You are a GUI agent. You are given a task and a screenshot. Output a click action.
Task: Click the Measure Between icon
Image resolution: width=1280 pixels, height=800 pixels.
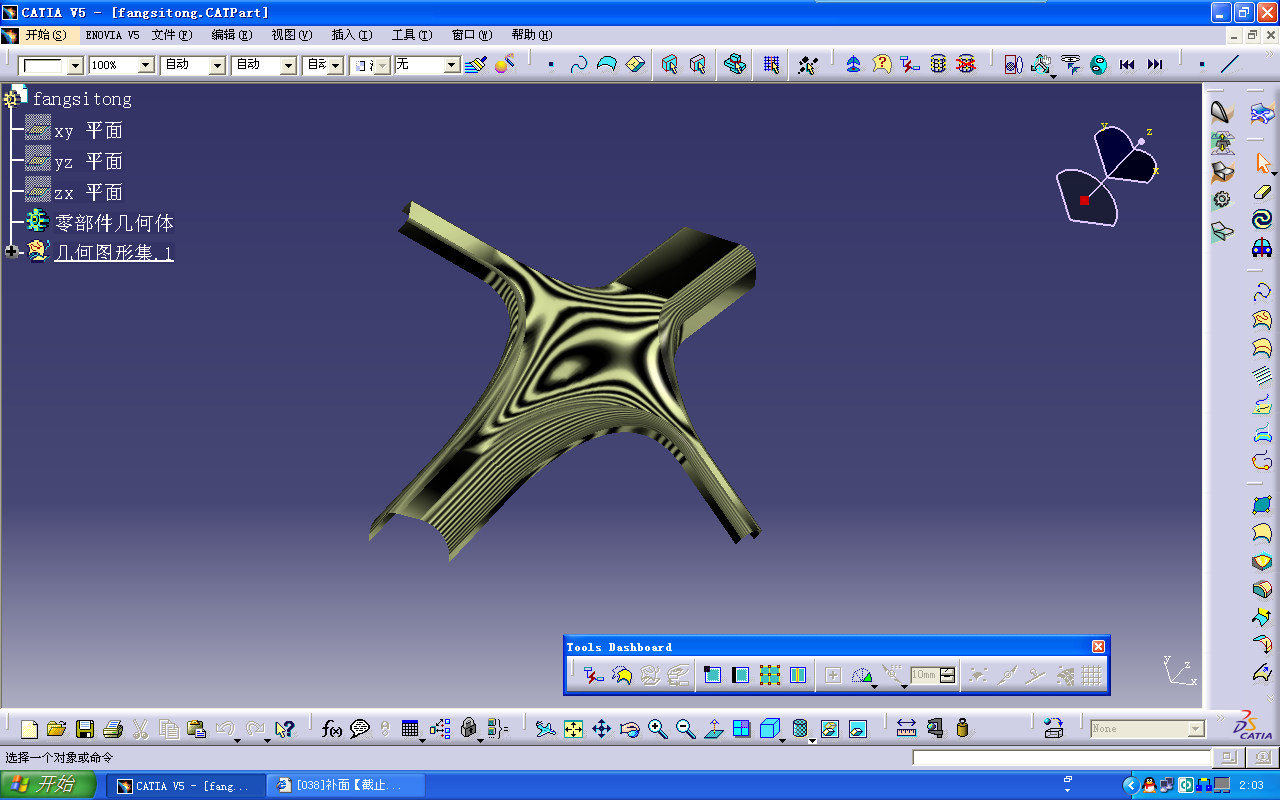(x=906, y=729)
